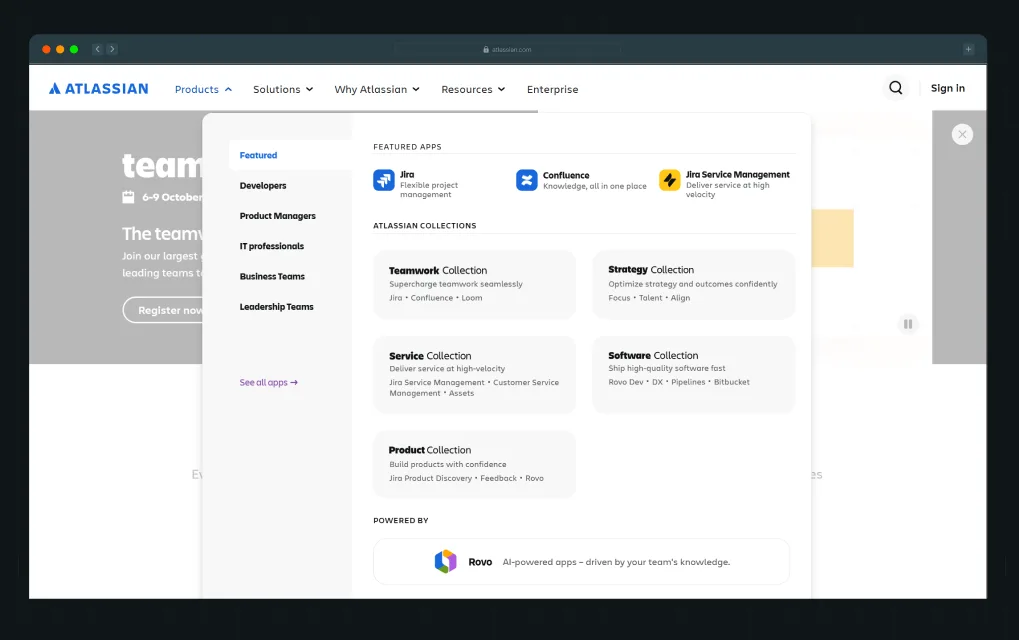Viewport: 1019px width, 640px height.
Task: Click the Atlassian logo
Action: tap(99, 89)
